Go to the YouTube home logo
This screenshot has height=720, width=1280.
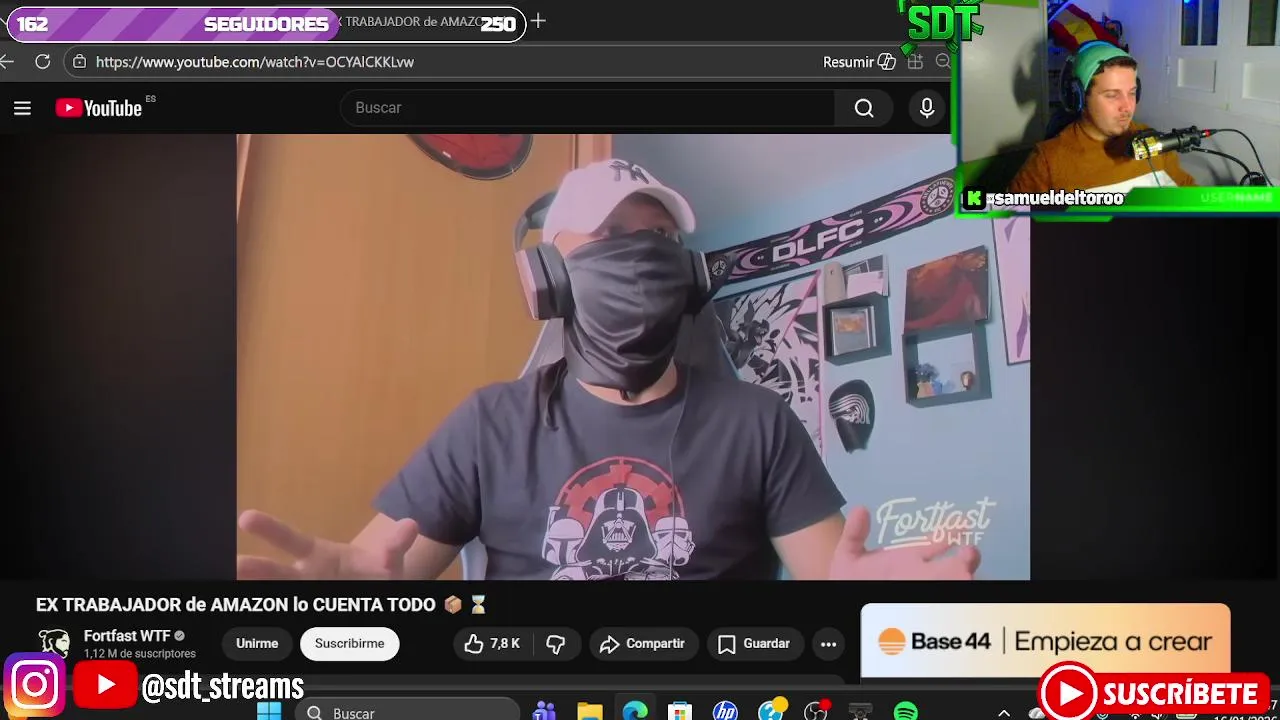point(99,108)
